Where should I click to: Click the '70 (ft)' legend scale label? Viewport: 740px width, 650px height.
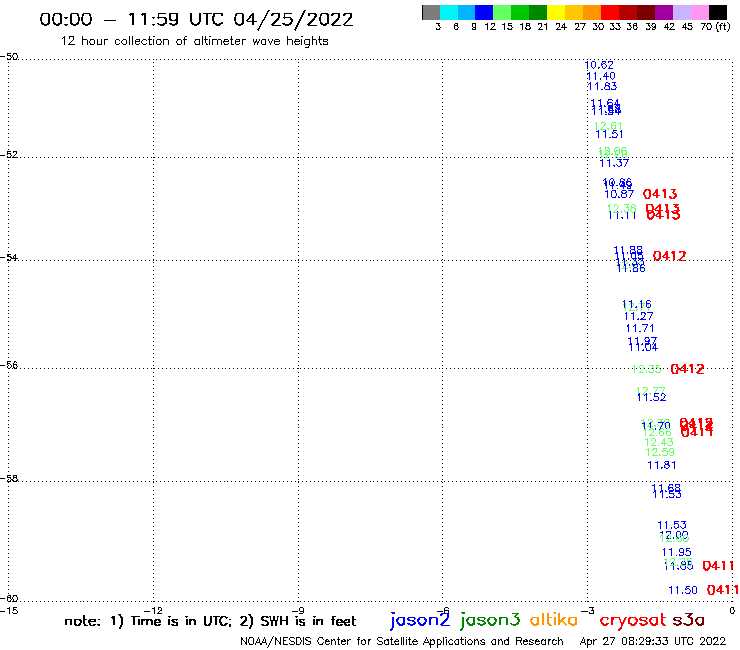tap(715, 27)
